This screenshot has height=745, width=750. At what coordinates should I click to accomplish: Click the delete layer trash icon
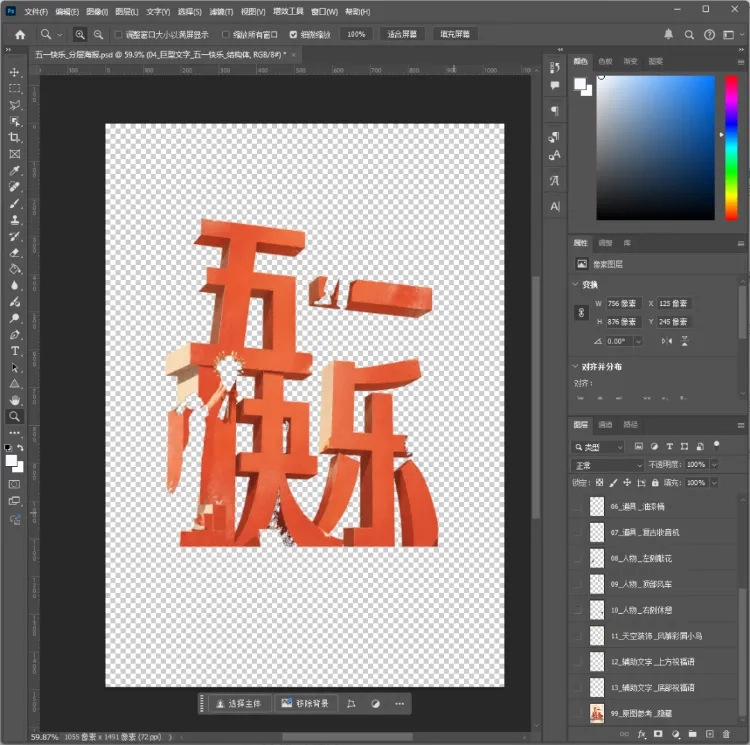coord(726,734)
